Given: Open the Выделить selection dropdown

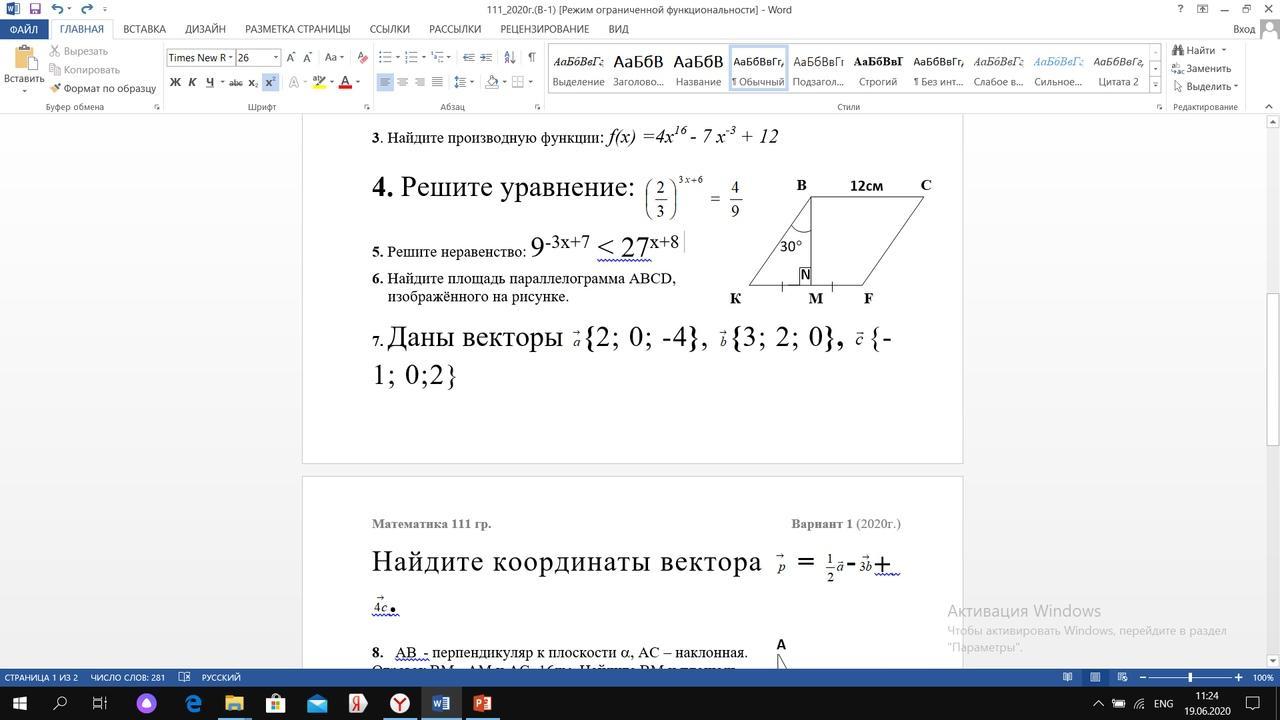Looking at the screenshot, I should [x=1205, y=86].
